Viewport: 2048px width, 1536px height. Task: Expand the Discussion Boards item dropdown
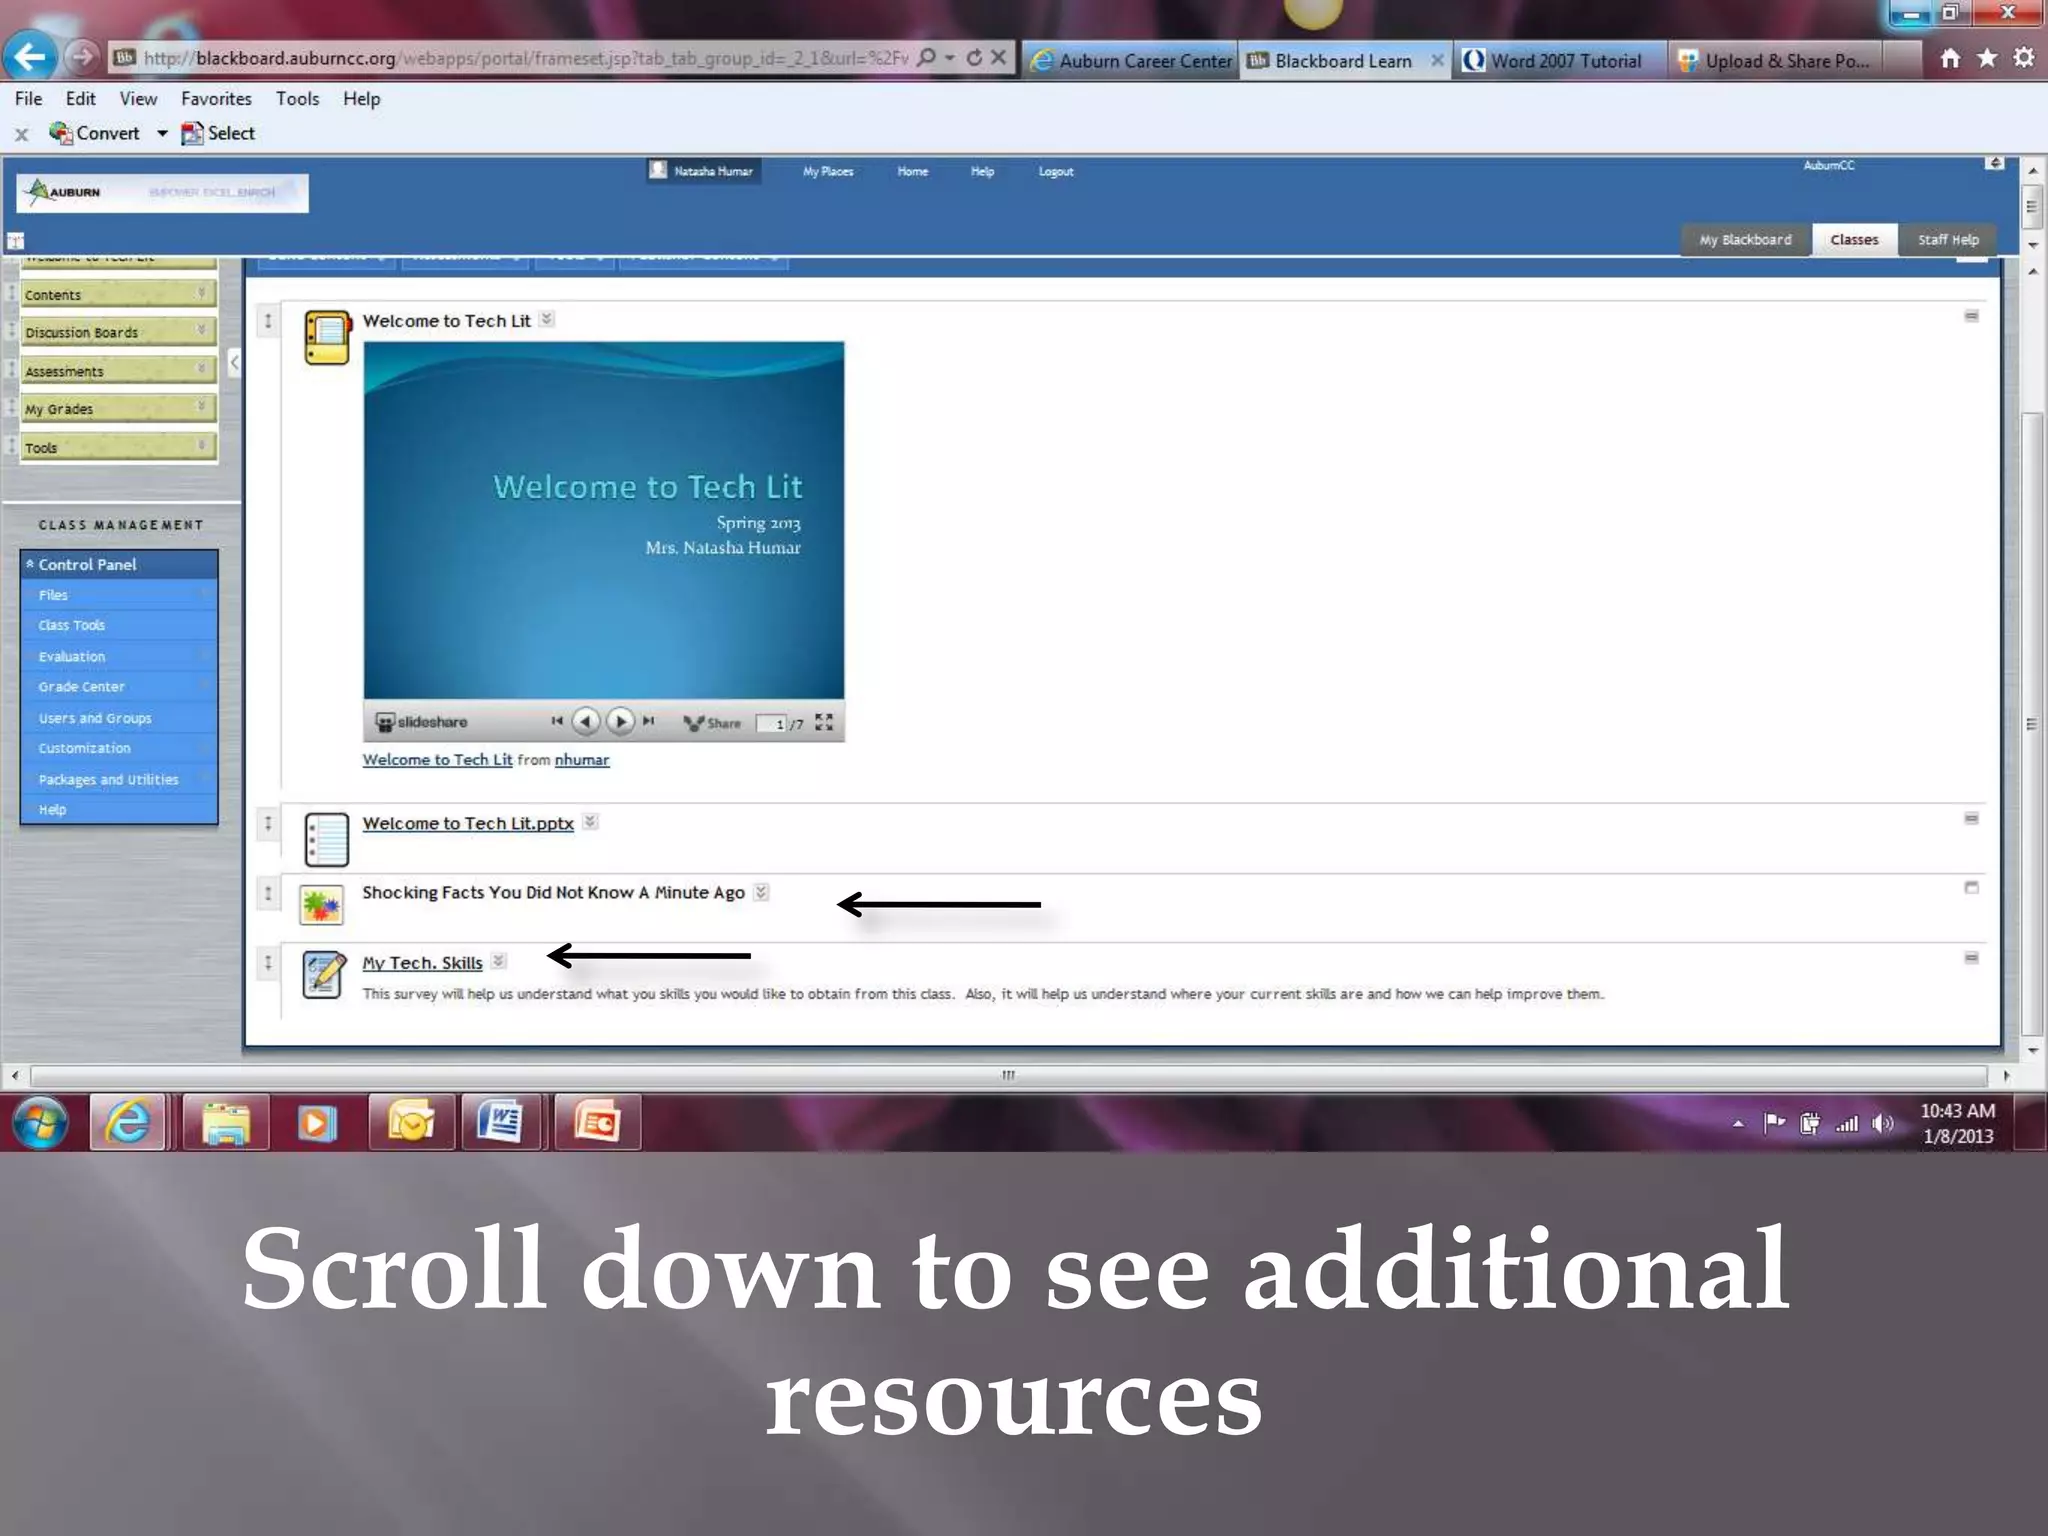pyautogui.click(x=201, y=330)
